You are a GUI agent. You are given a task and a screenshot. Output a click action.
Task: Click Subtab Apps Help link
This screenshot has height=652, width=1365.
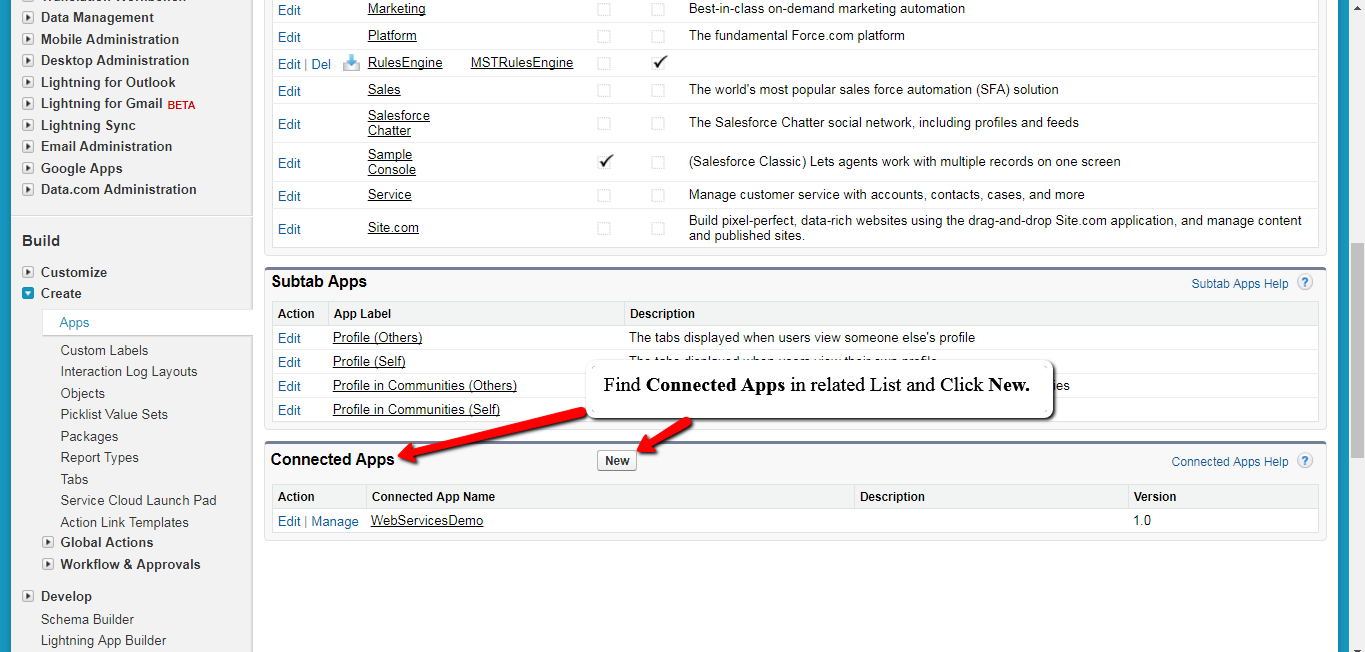[1240, 284]
